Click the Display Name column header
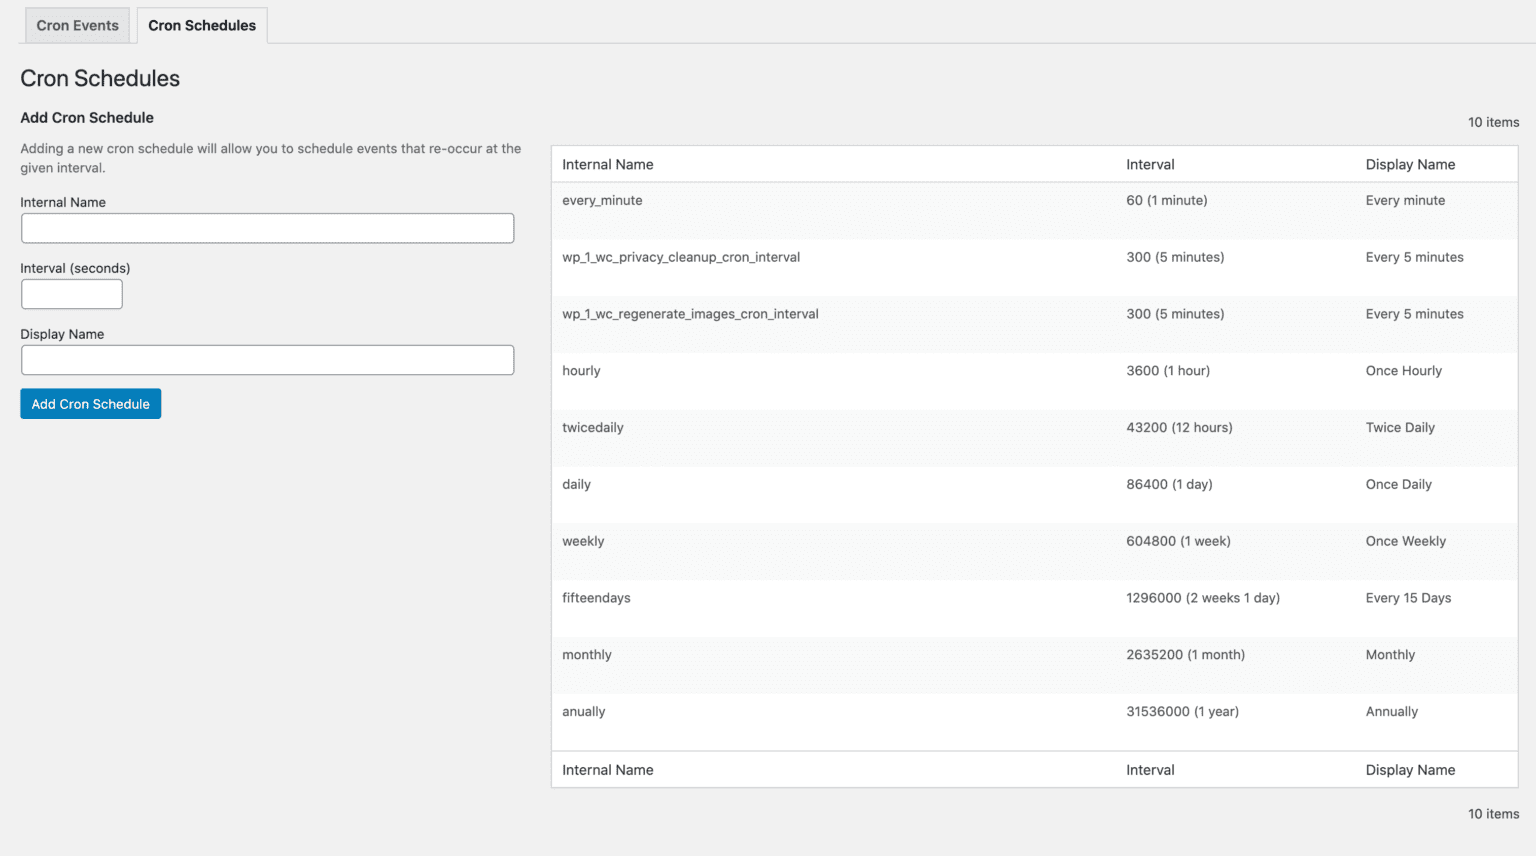The image size is (1536, 856). tap(1410, 164)
